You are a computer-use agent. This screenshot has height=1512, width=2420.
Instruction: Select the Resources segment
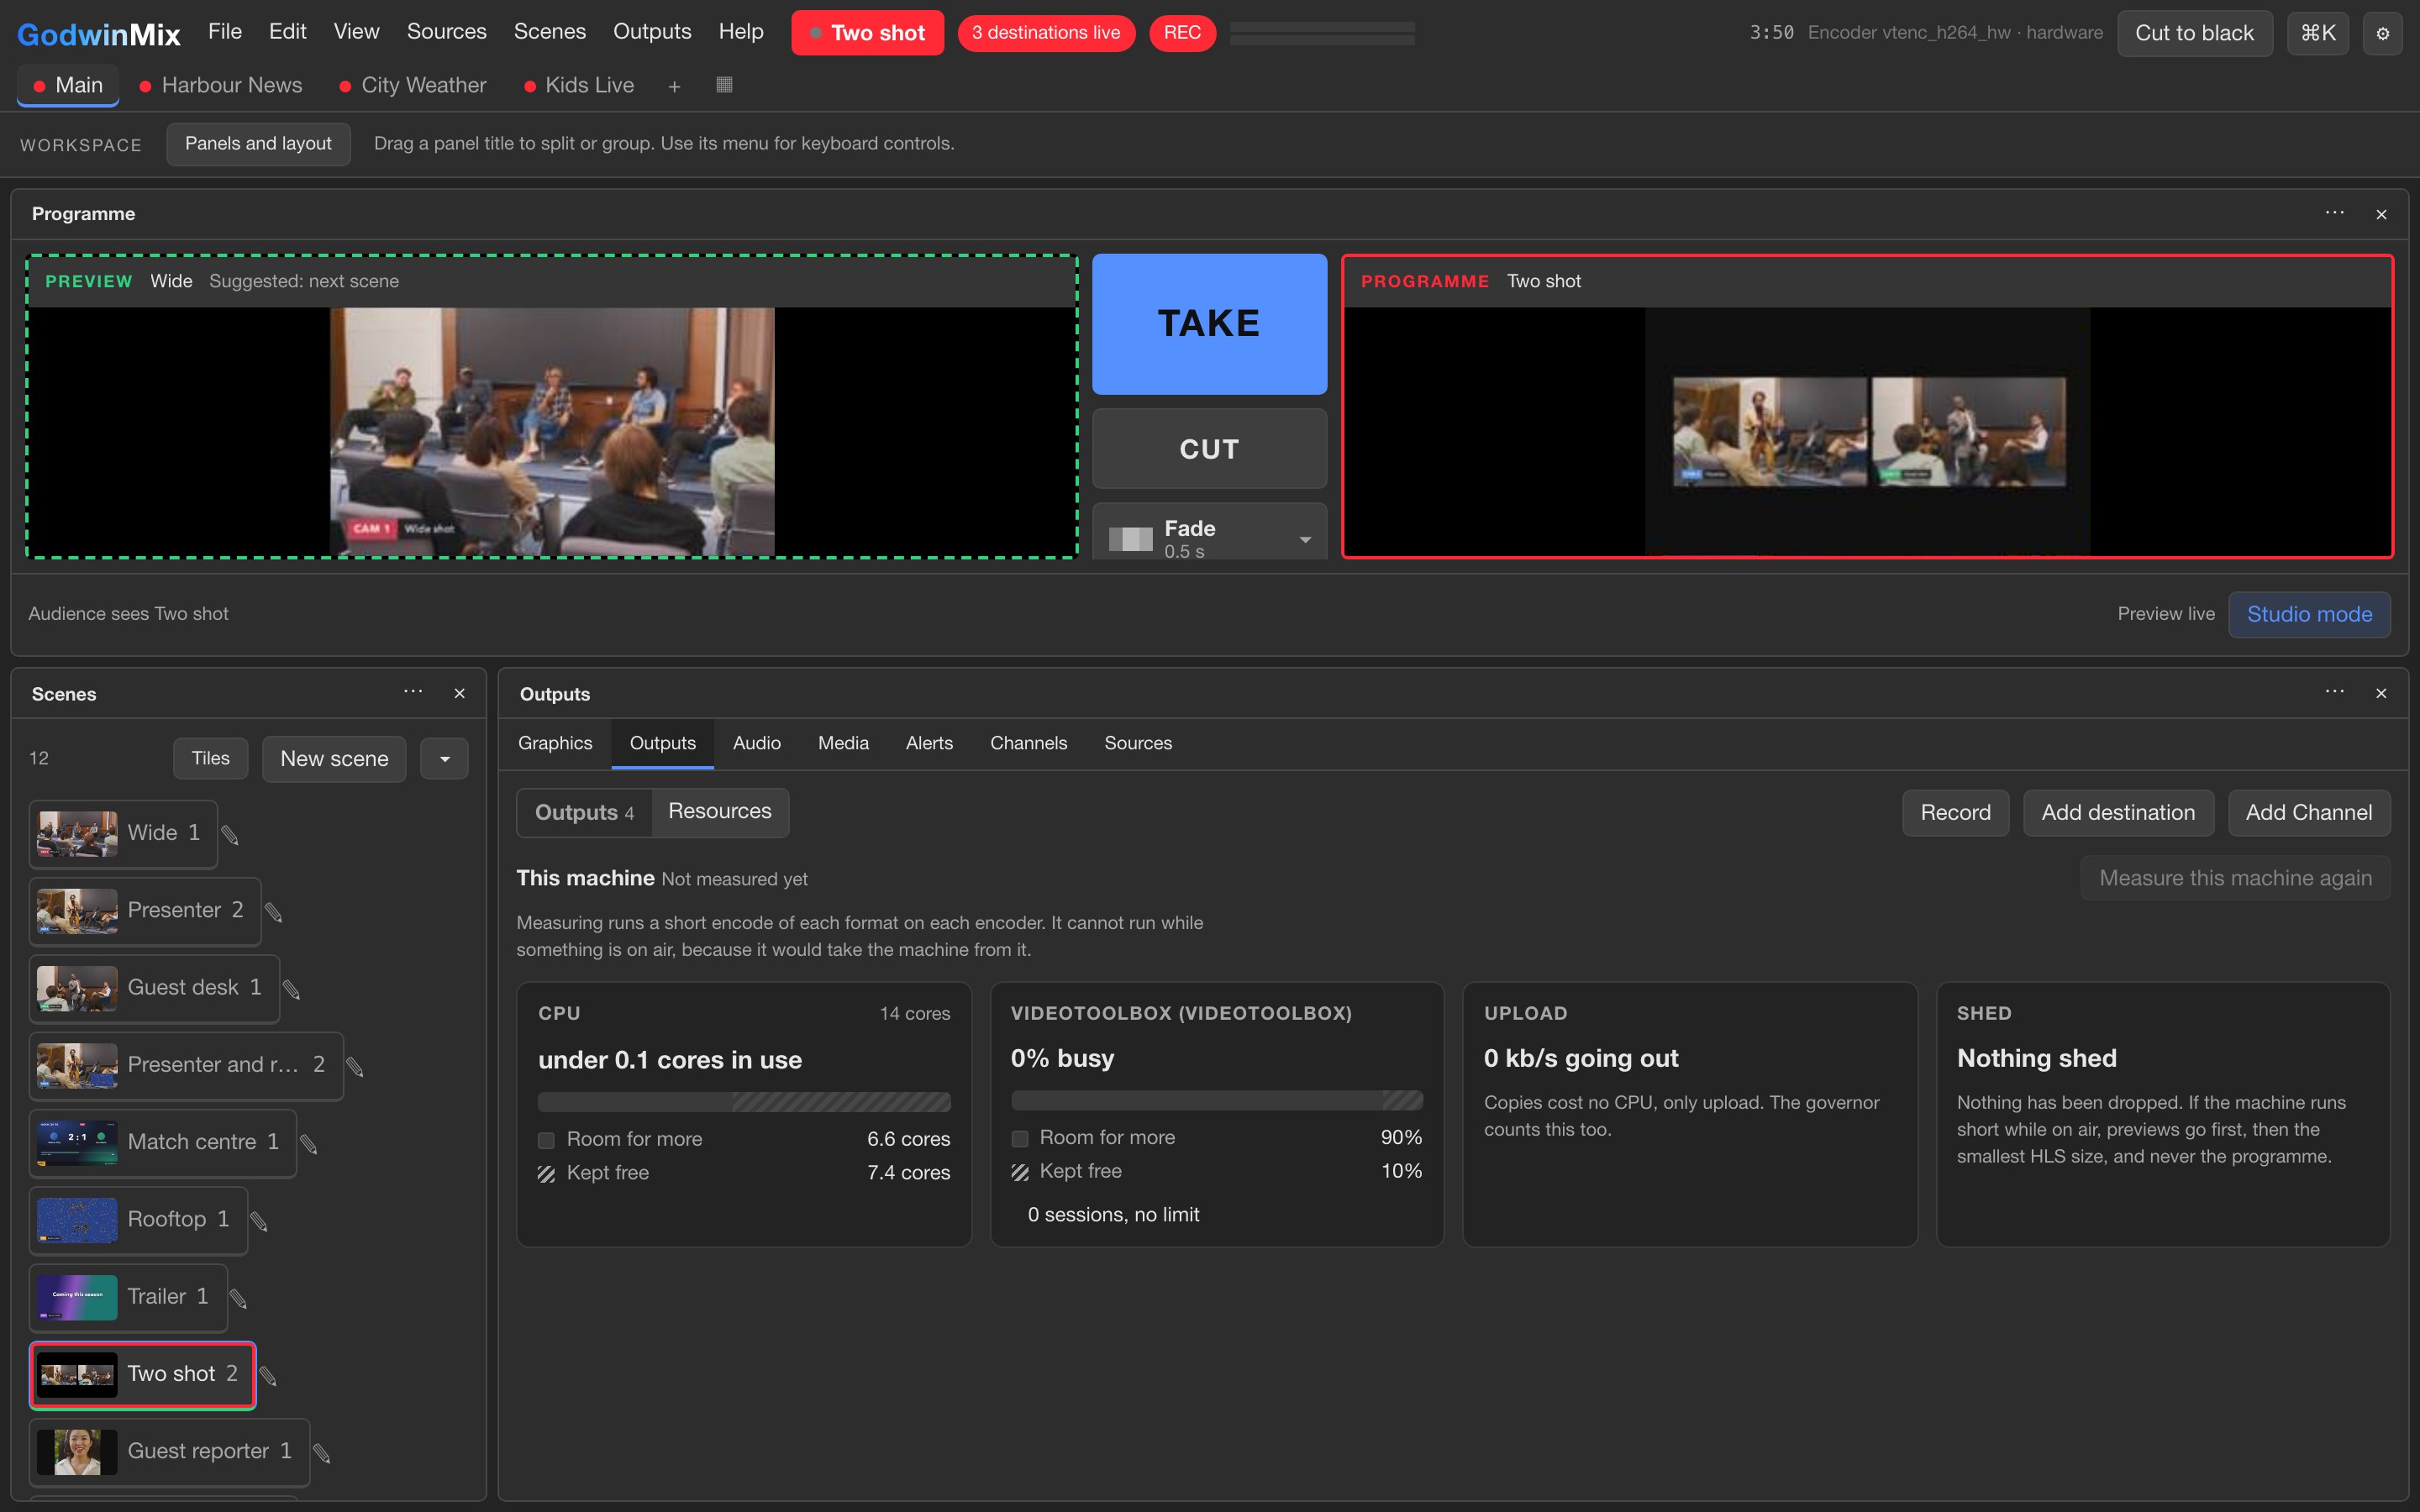point(719,811)
